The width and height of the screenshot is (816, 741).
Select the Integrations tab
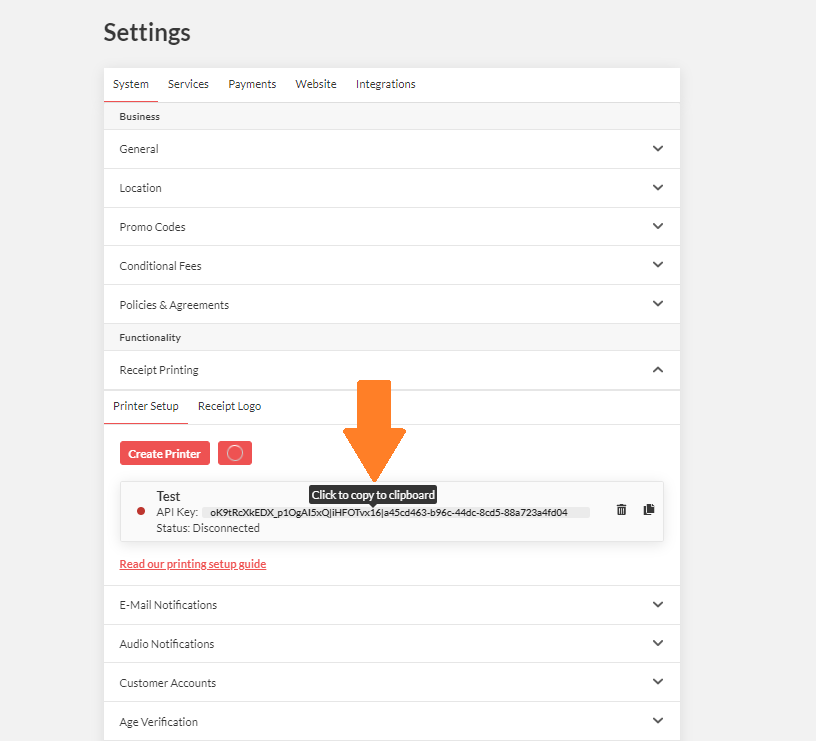(385, 84)
